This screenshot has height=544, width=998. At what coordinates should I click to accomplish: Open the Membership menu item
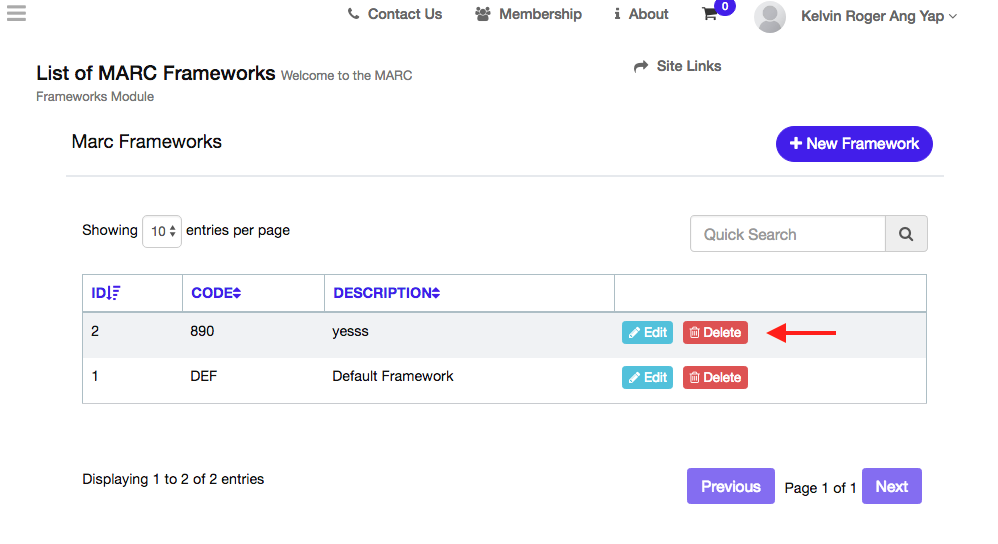(x=540, y=14)
